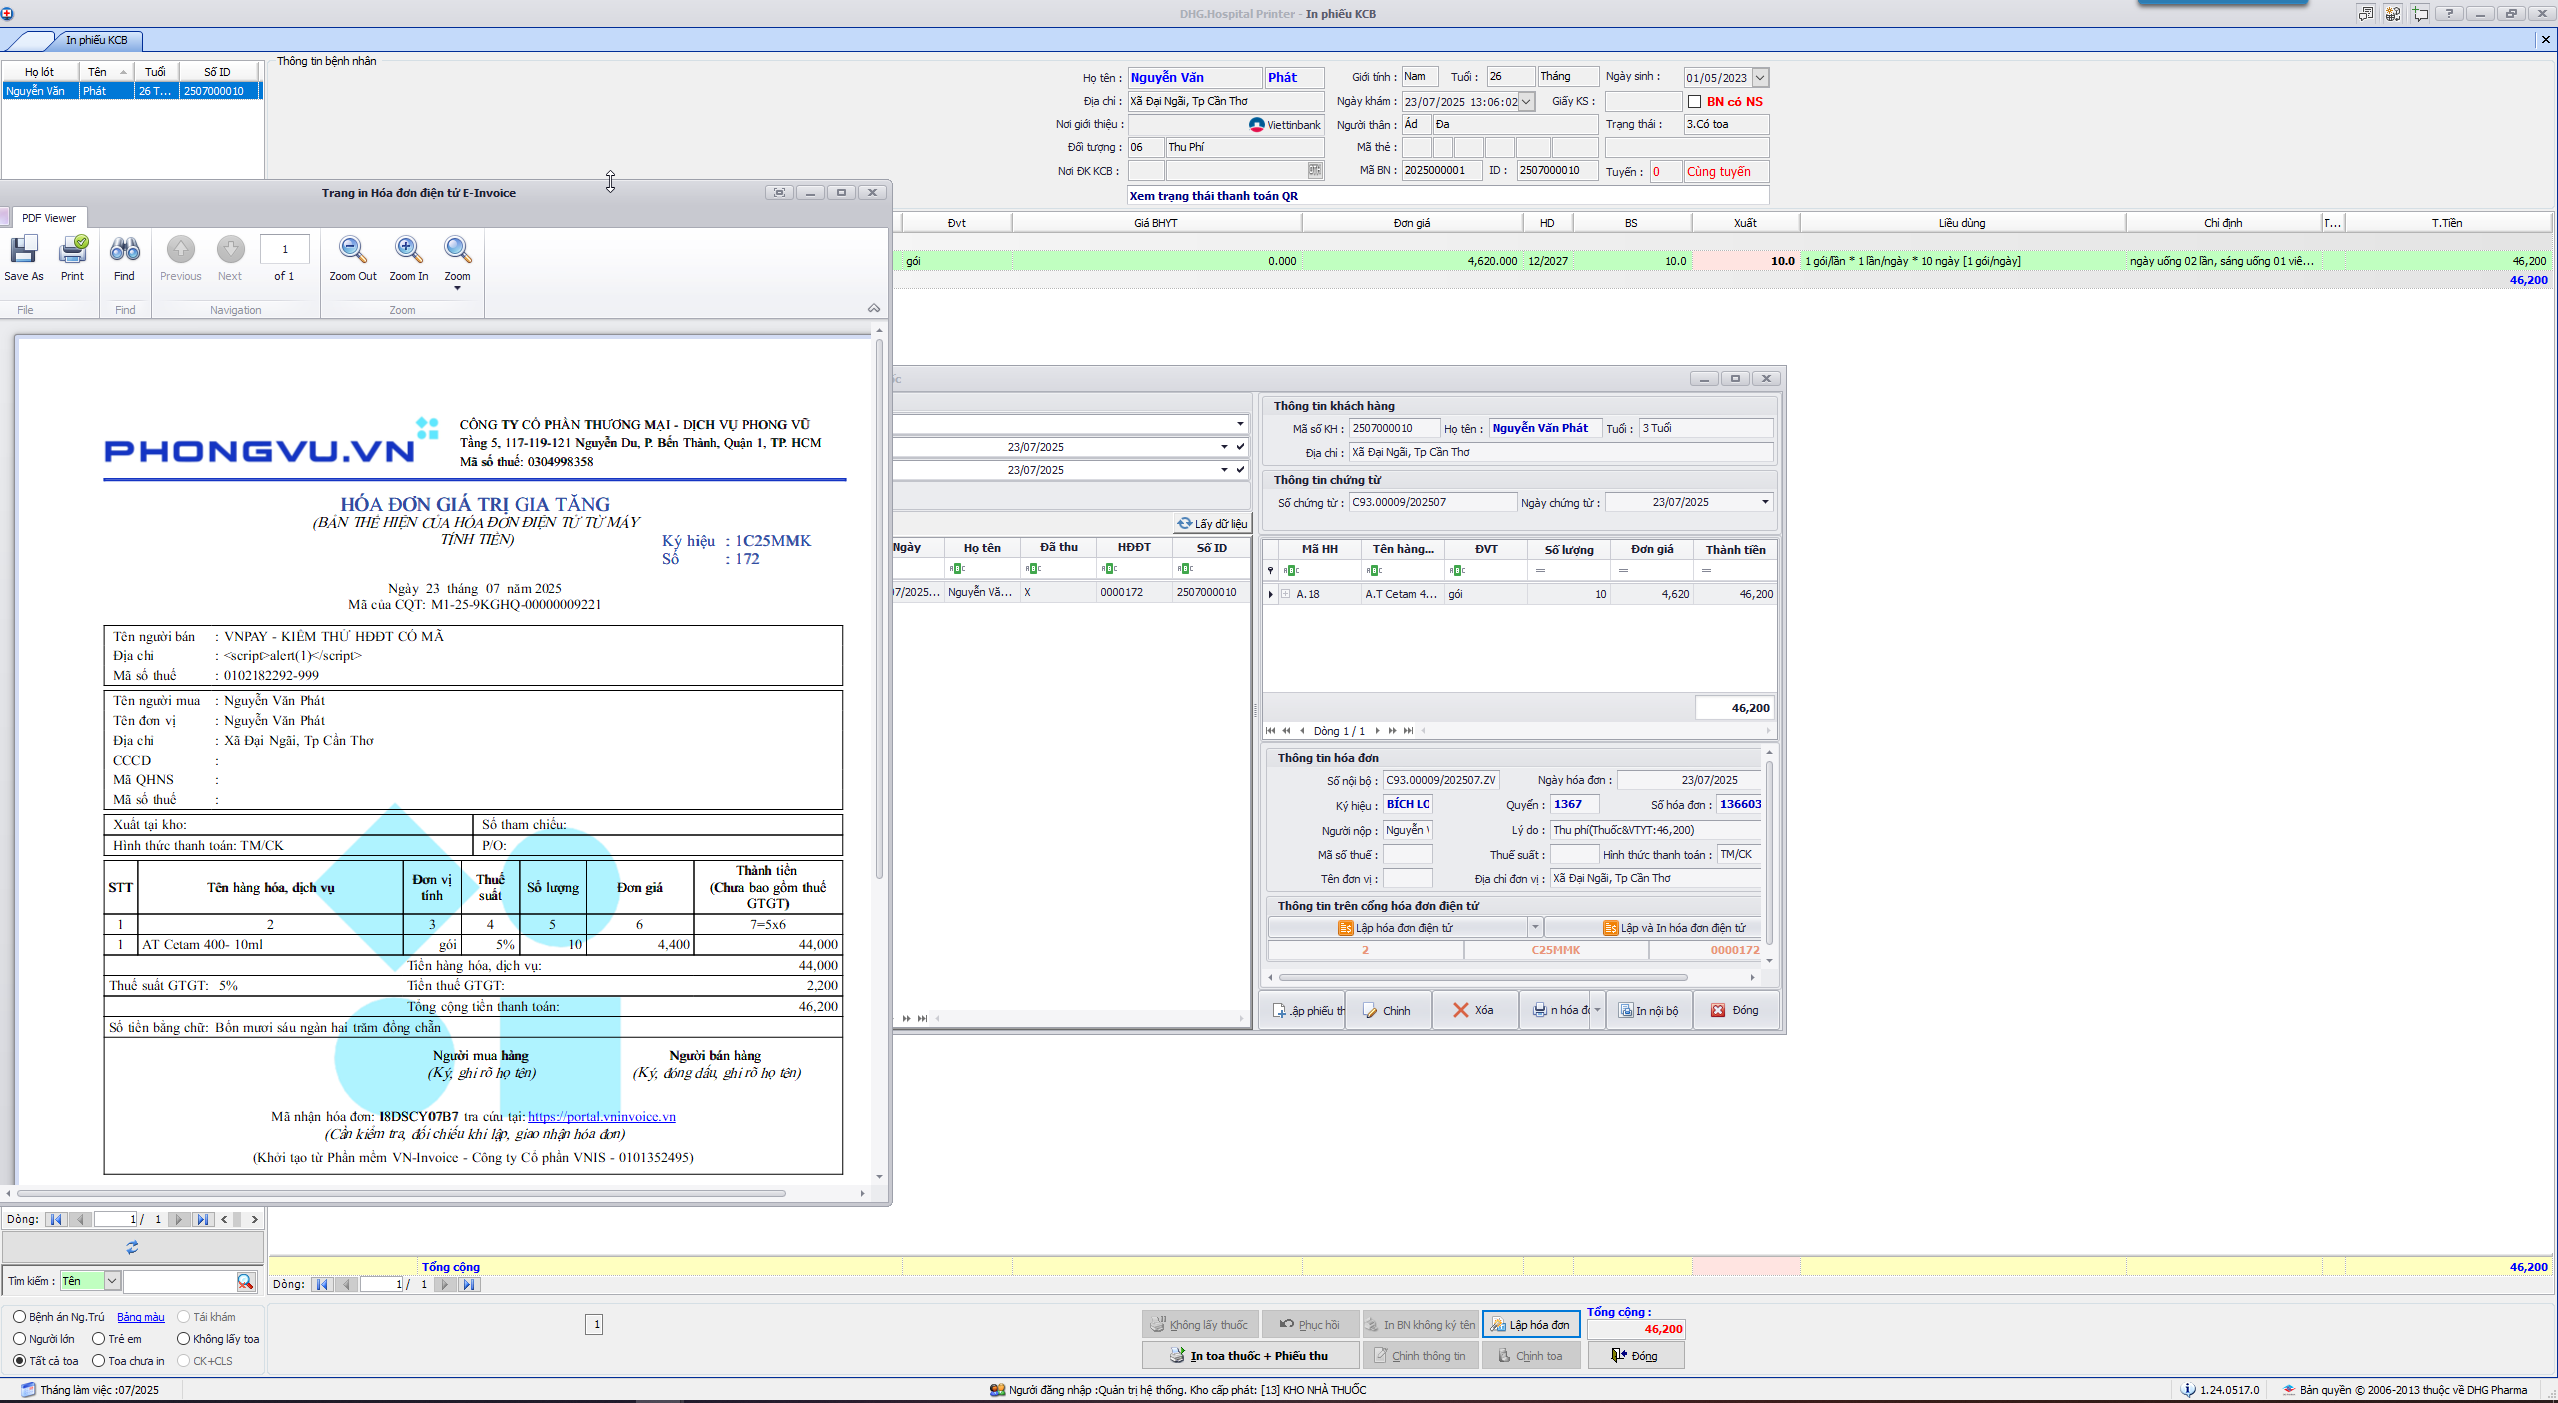This screenshot has height=1403, width=2558.
Task: Open the portal.vninvoice.vn link
Action: [x=601, y=1117]
